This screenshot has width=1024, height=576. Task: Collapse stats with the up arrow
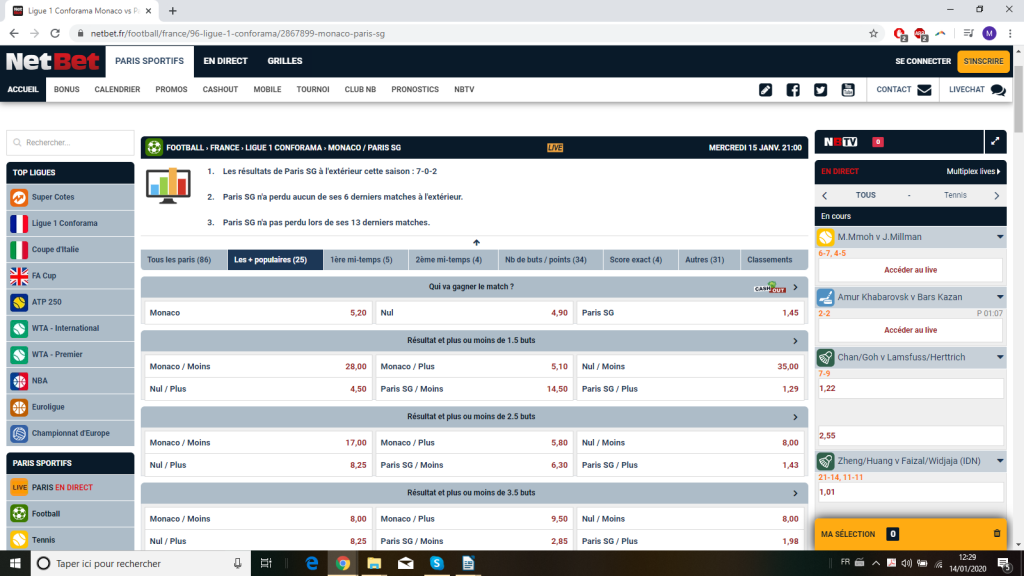click(x=476, y=242)
